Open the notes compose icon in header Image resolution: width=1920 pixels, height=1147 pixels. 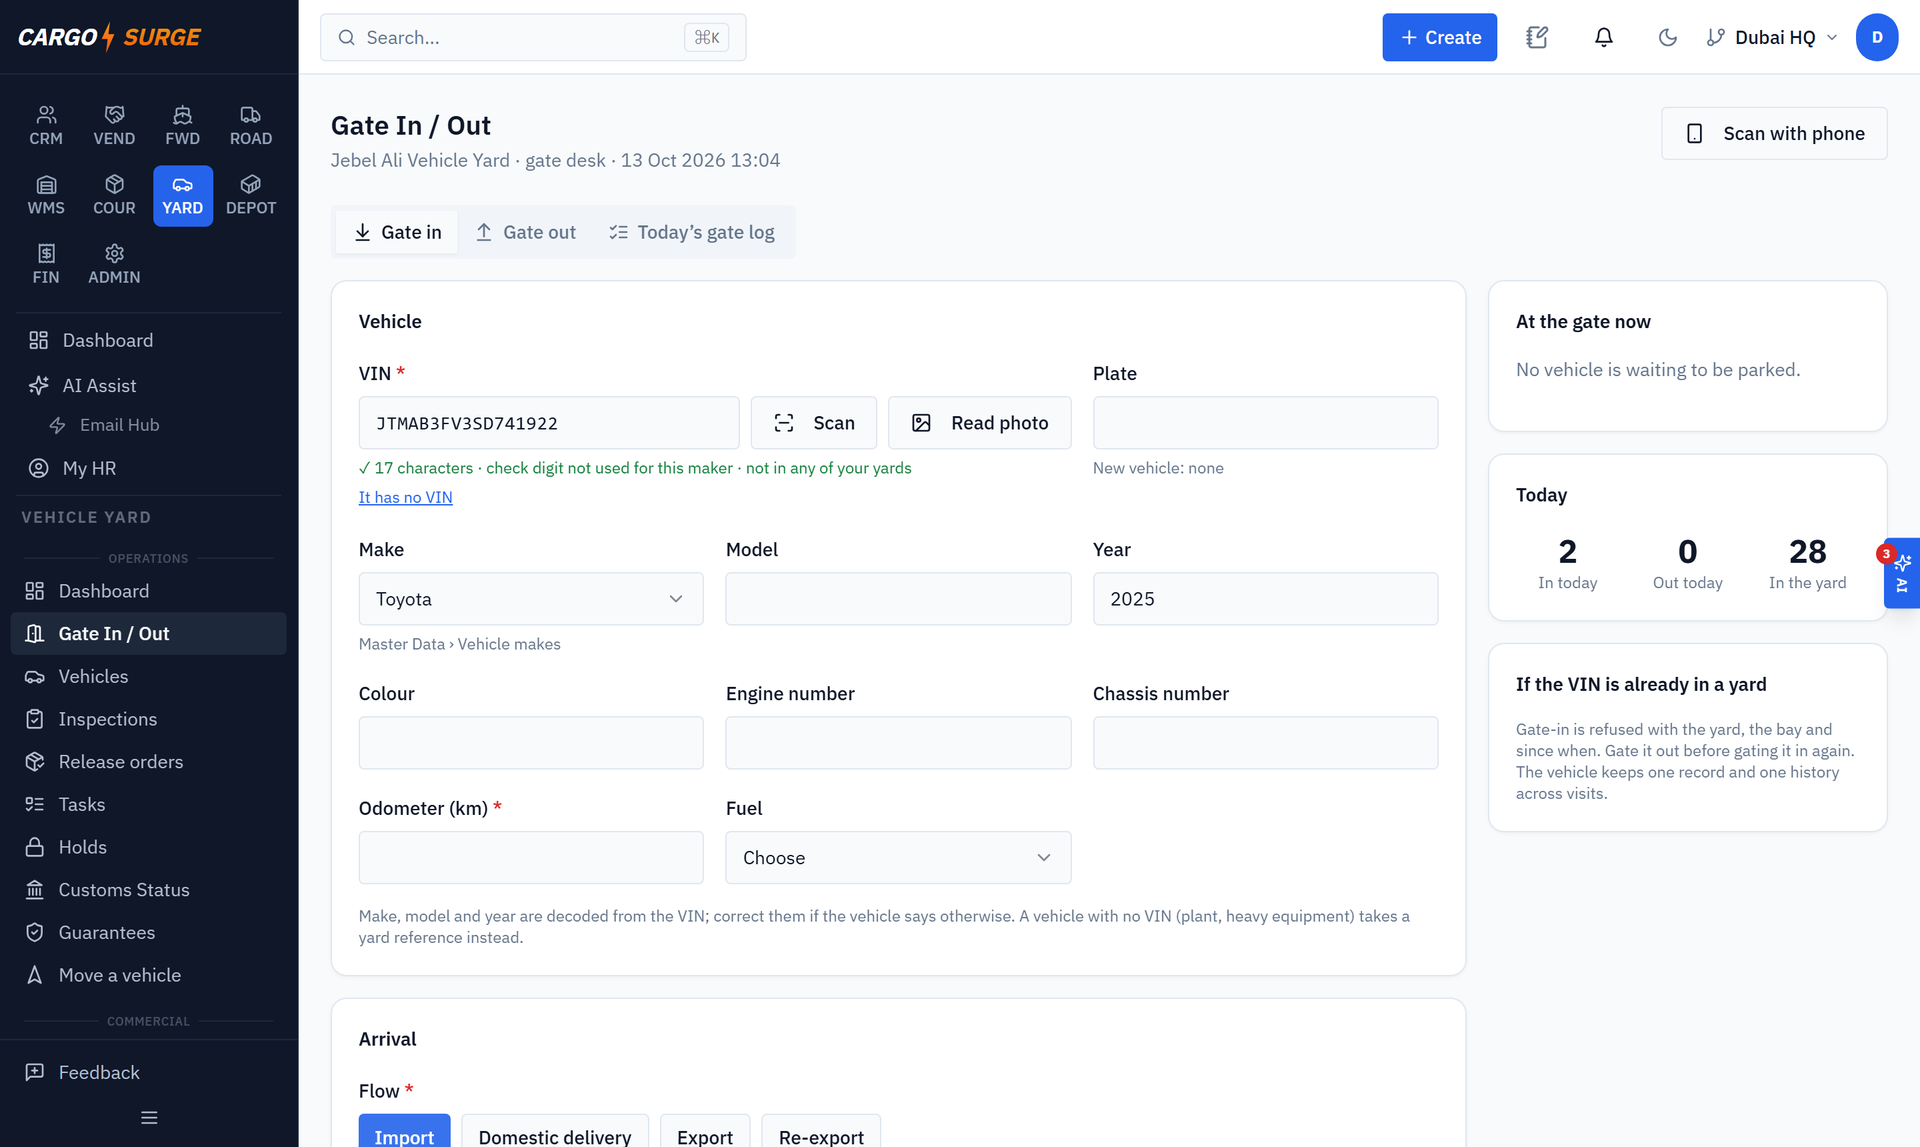(x=1537, y=37)
